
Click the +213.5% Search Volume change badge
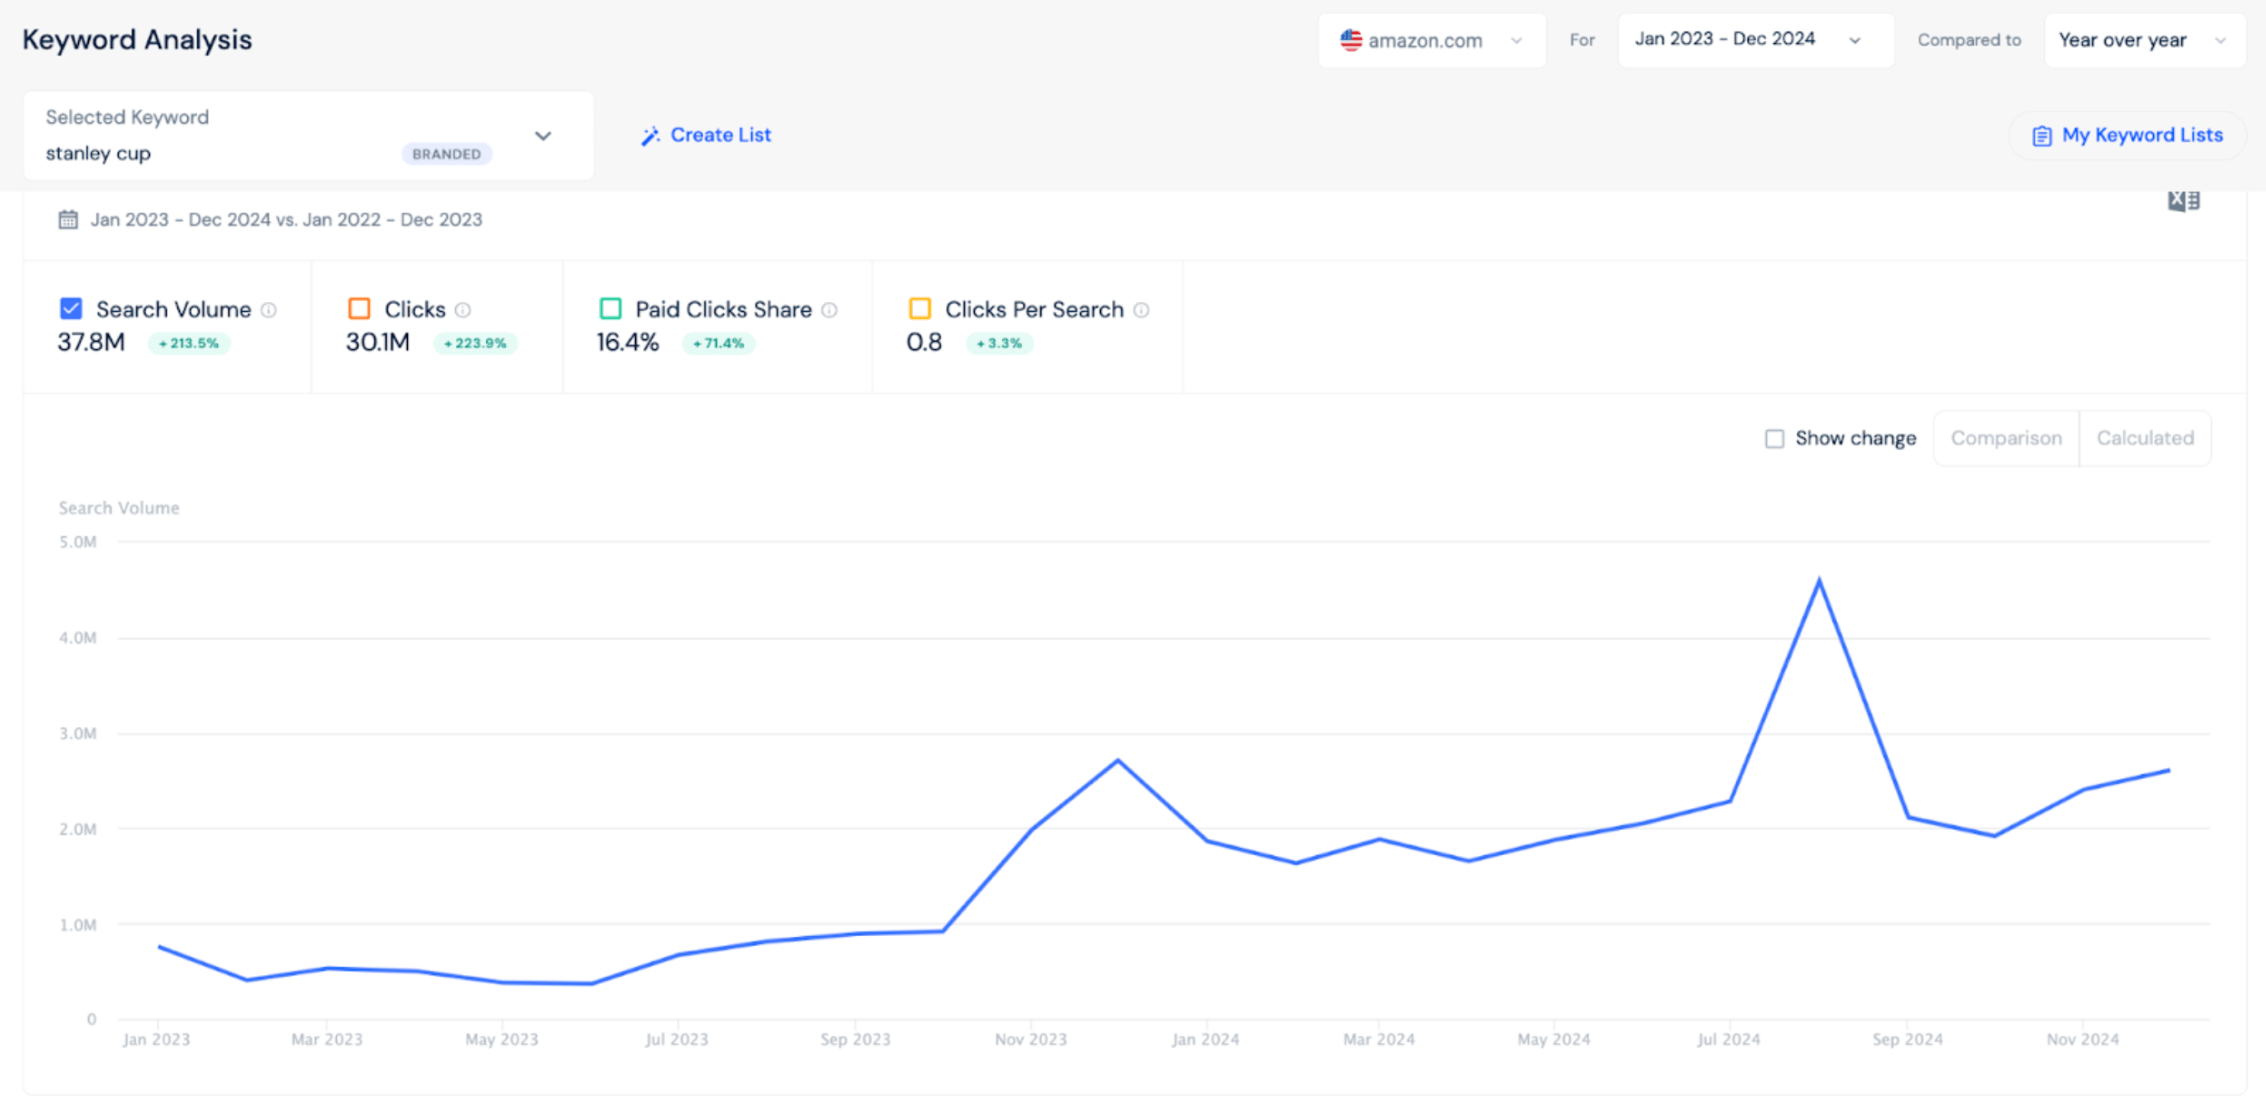tap(189, 343)
